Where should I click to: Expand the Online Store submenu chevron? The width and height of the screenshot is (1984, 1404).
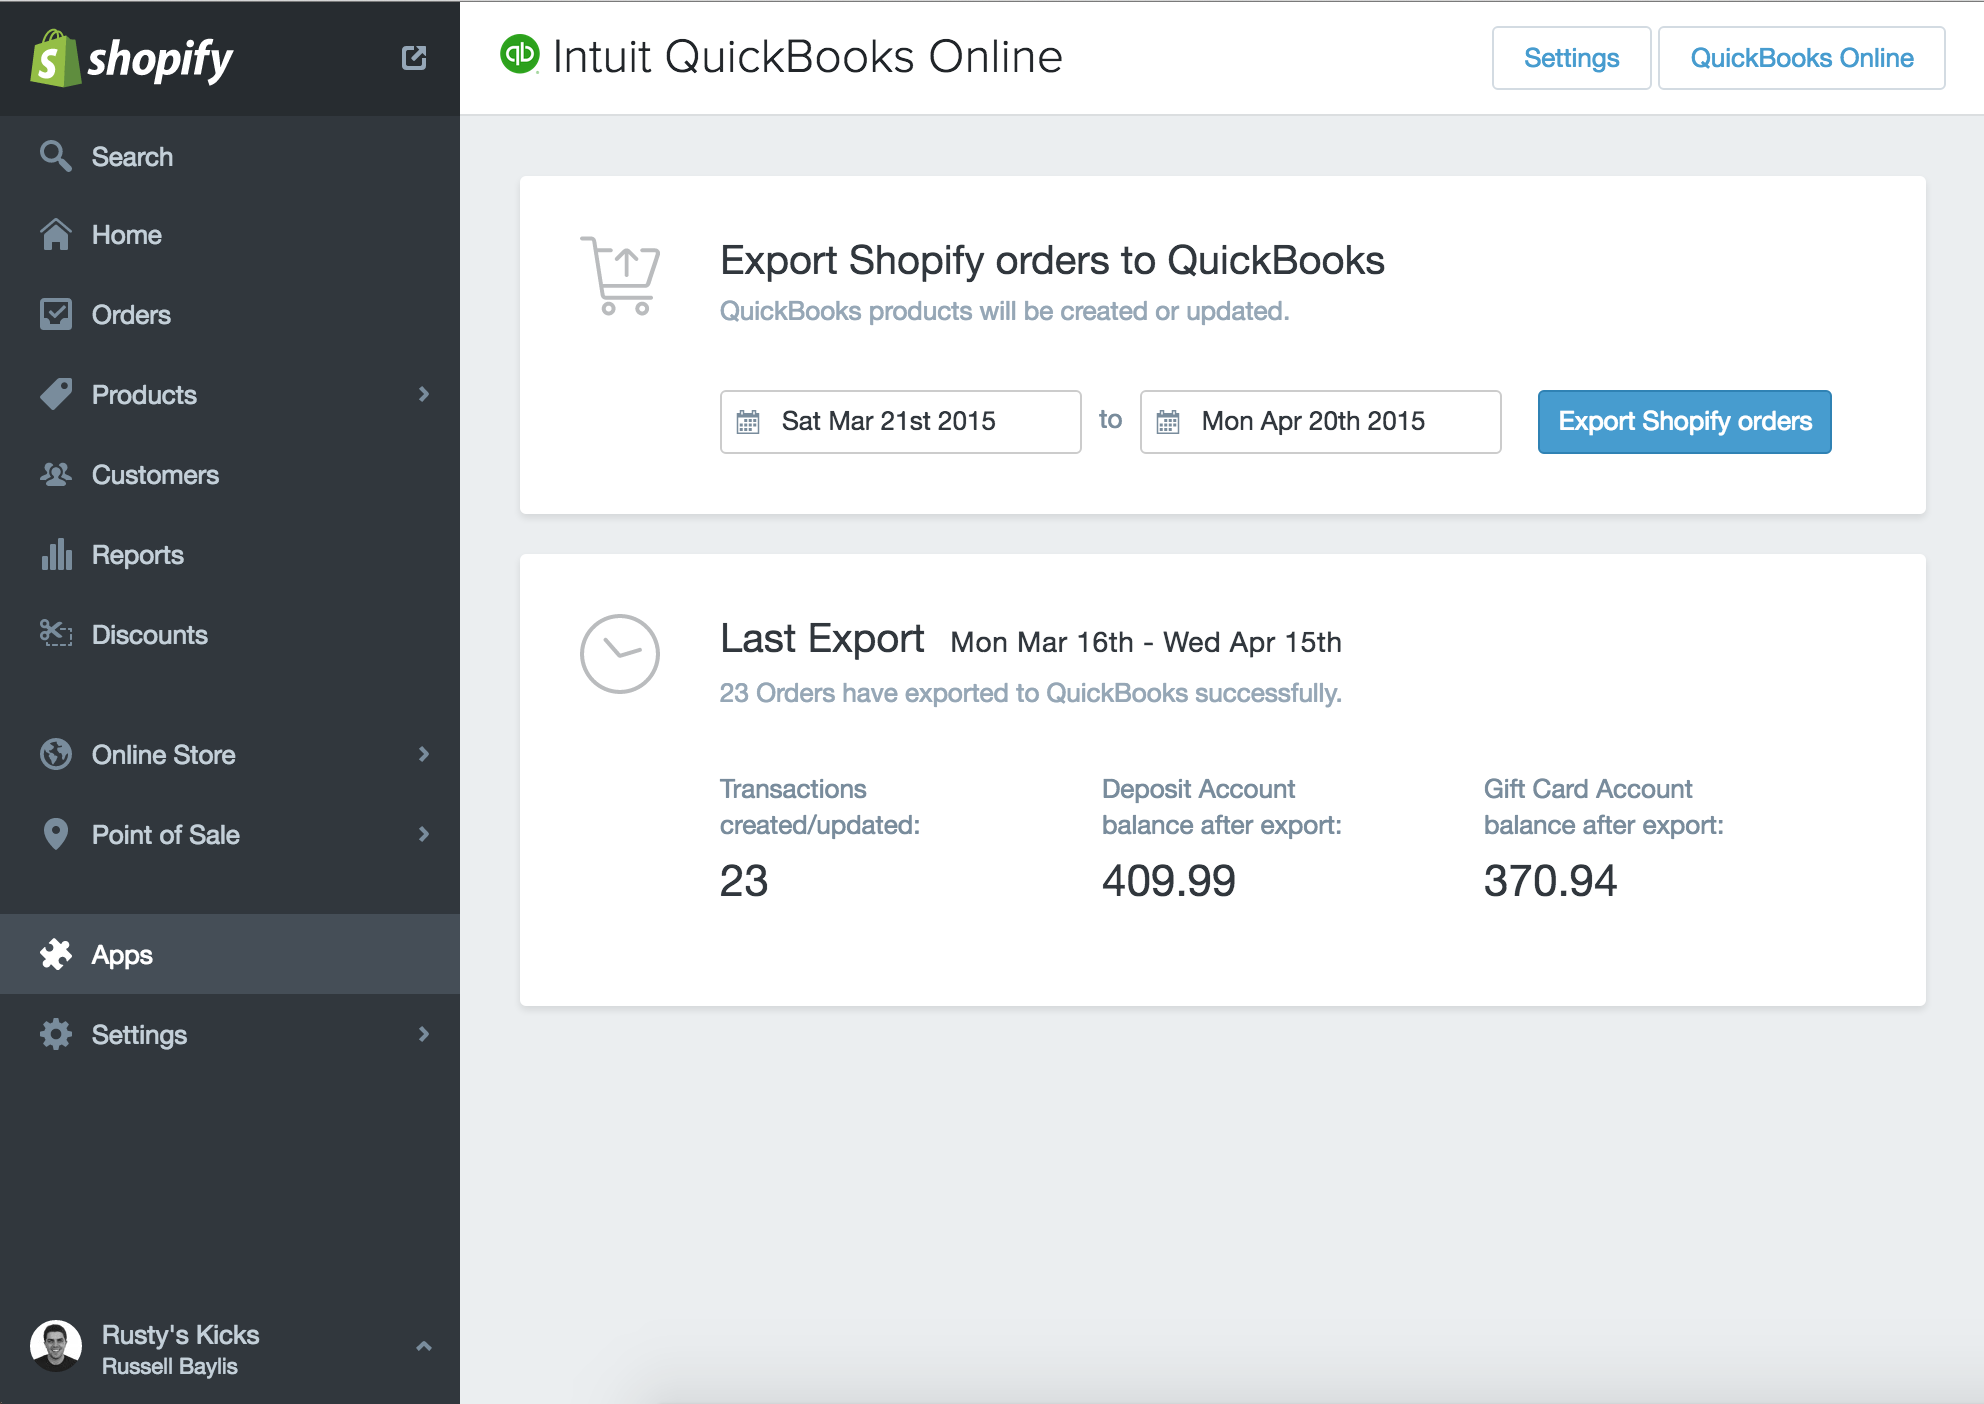click(x=424, y=754)
